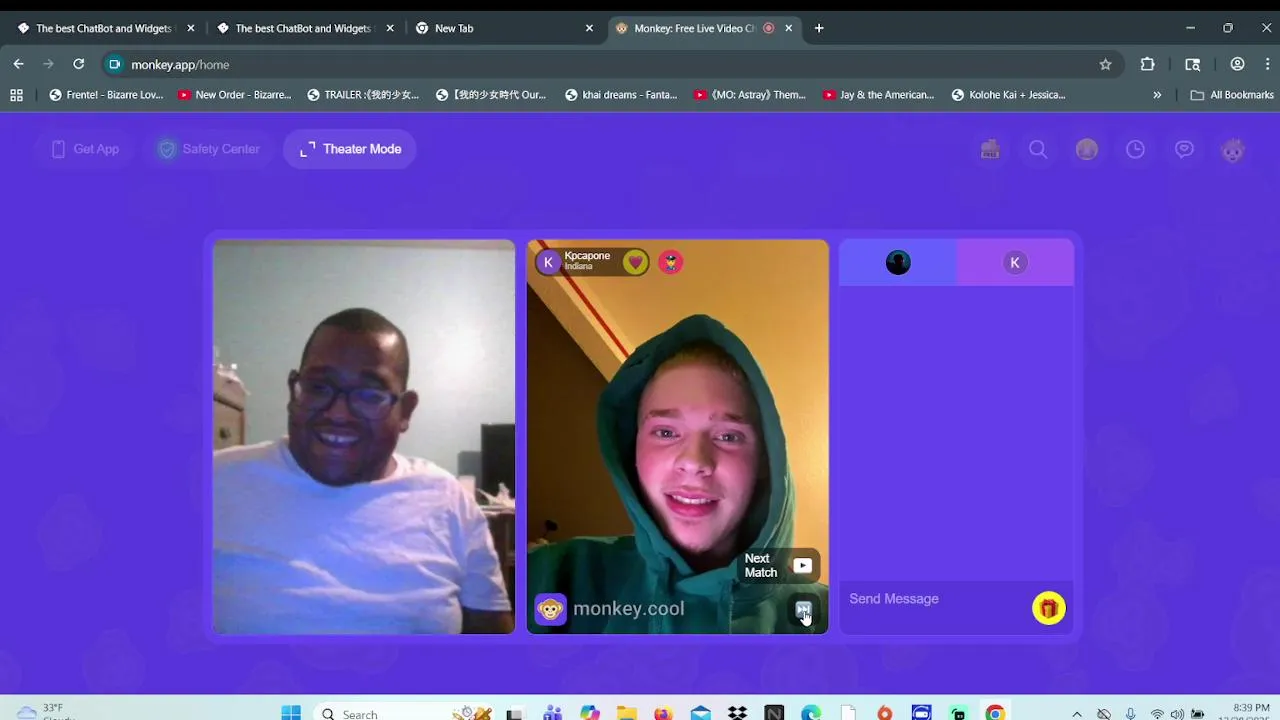Open the Frente! - Bizarre Lov... bookmark
1280x720 pixels.
106,95
